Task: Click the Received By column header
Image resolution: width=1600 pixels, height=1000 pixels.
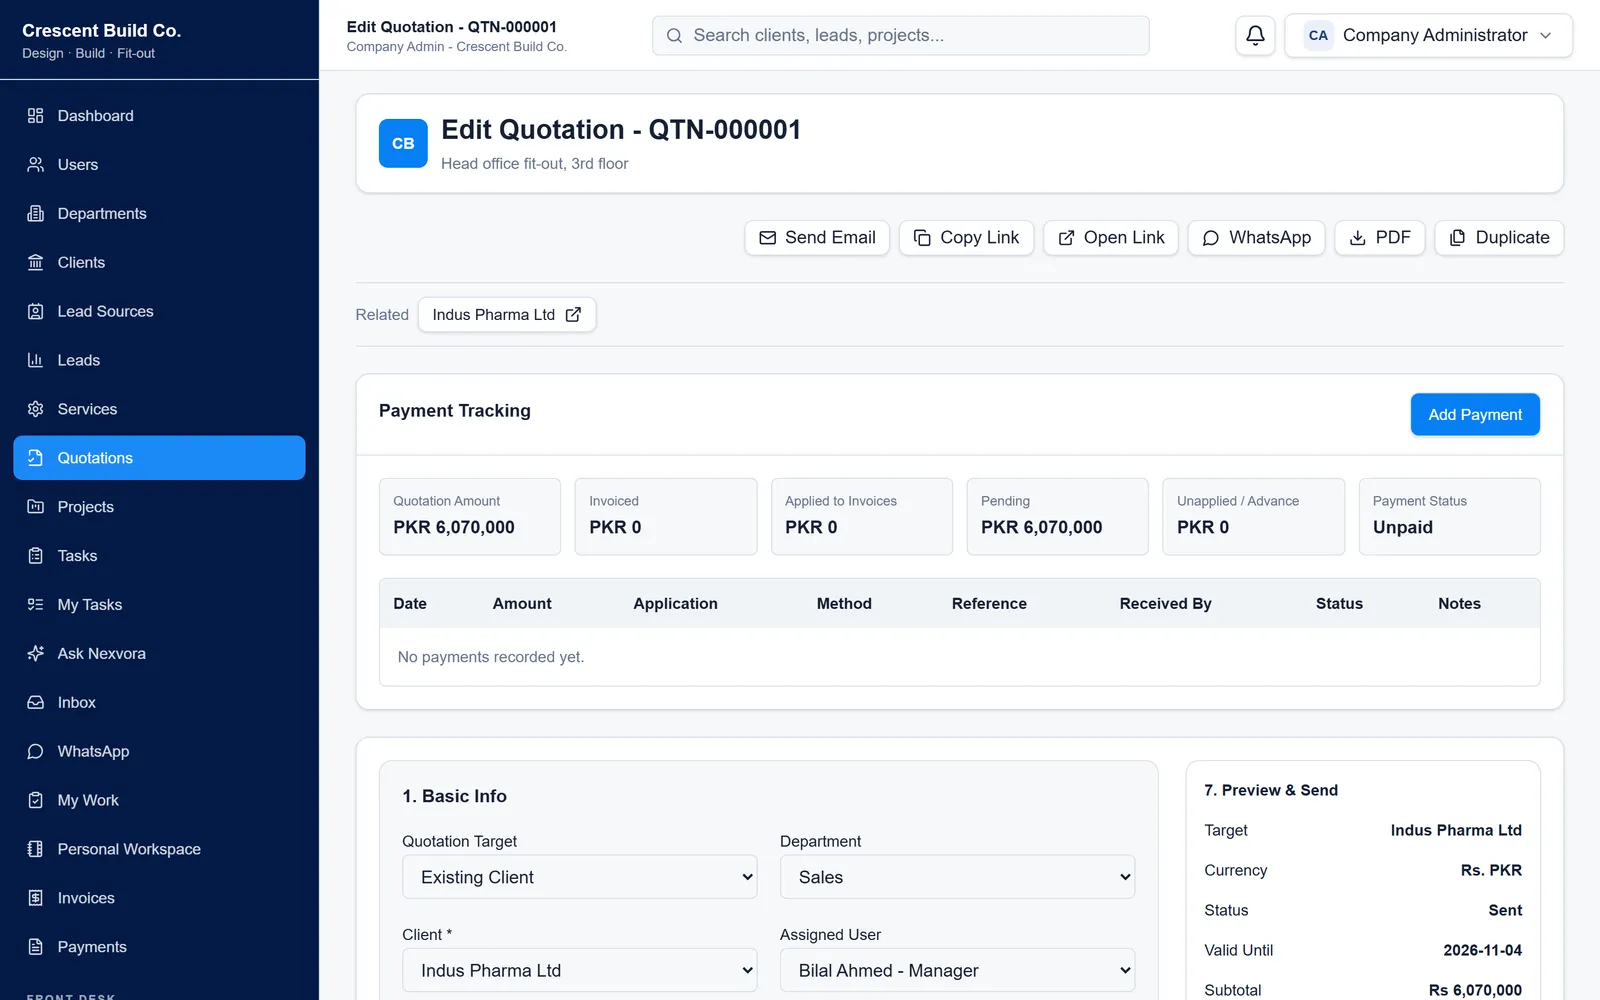Action: pos(1165,604)
